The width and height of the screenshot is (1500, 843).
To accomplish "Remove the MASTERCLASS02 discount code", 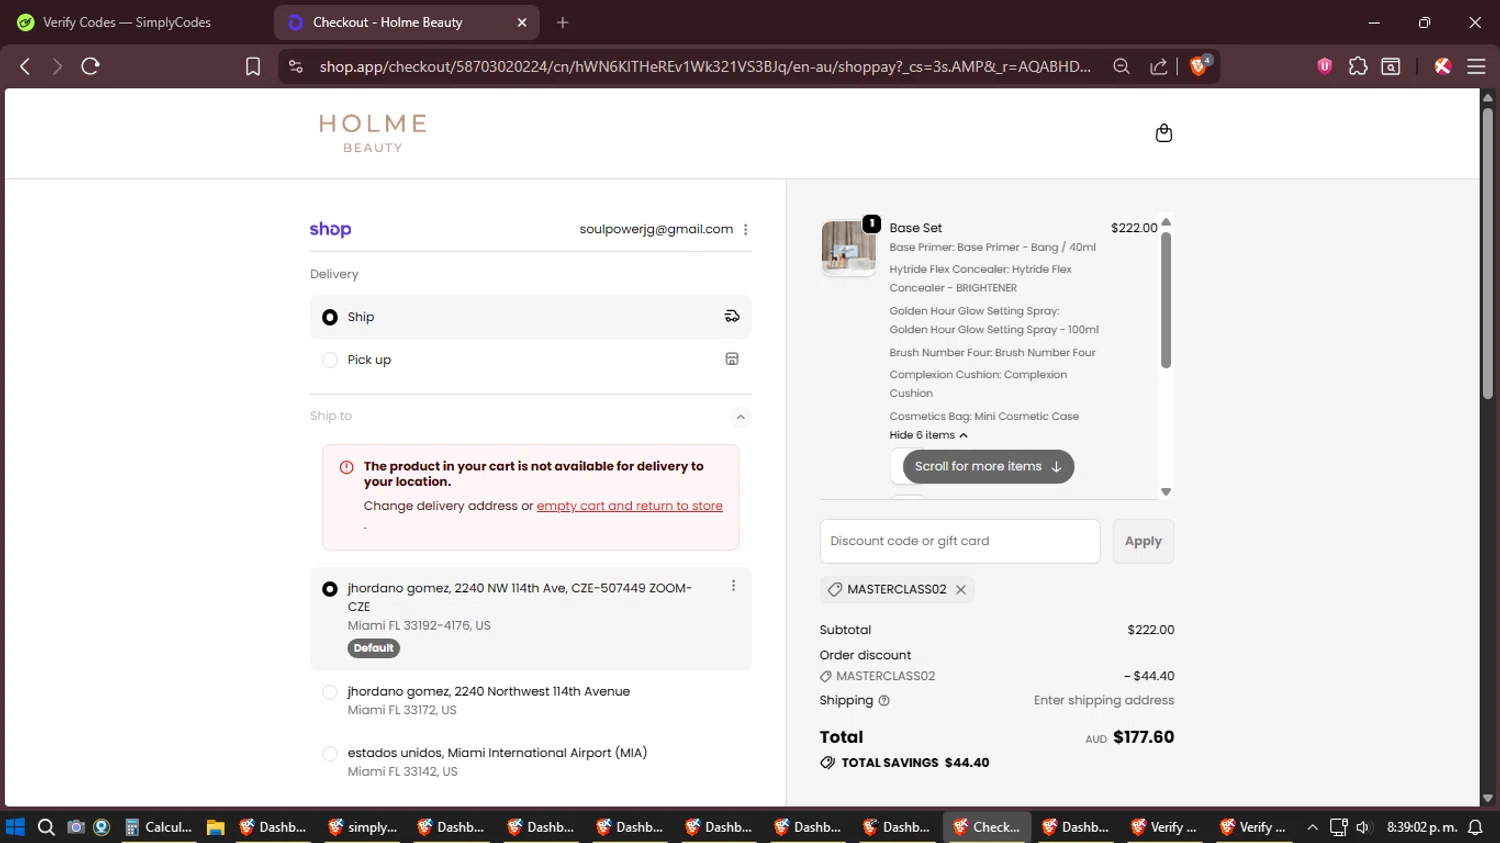I will tap(960, 589).
